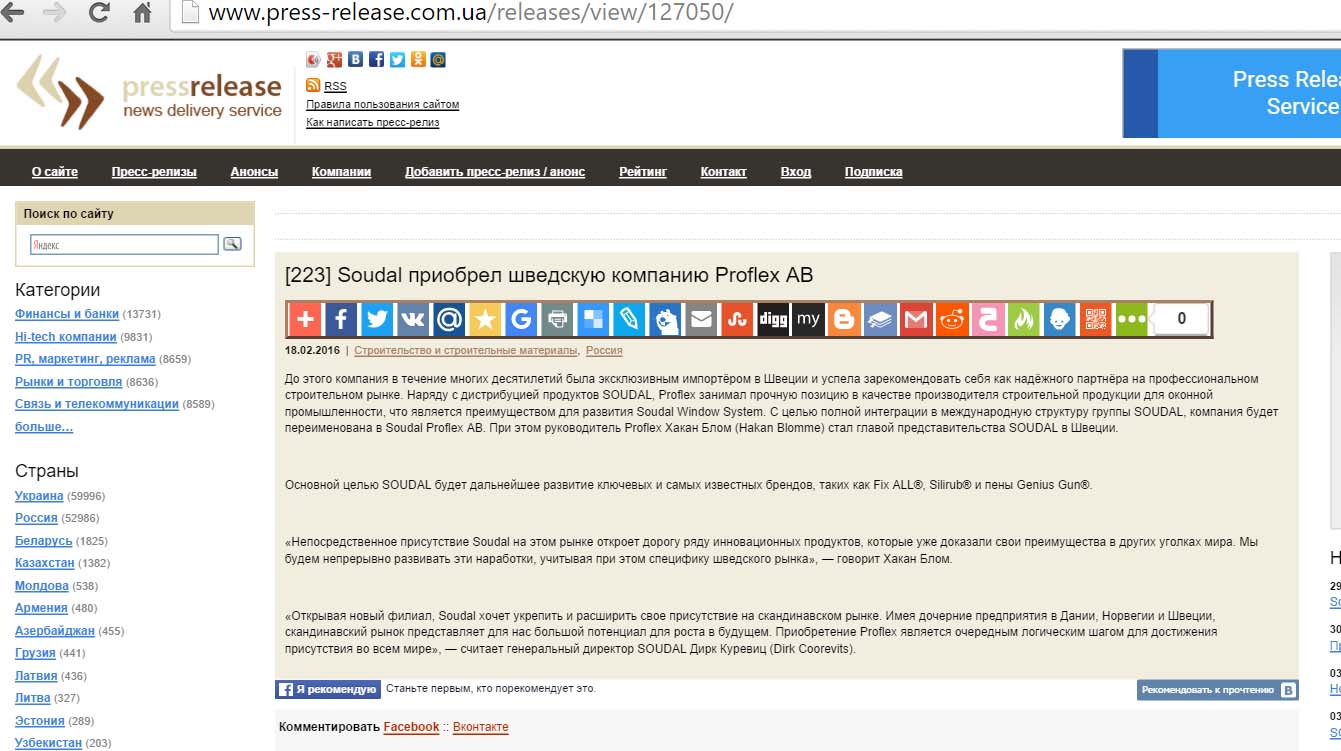Click the Odnoklassniki icon in the site header
This screenshot has width=1341, height=751.
coord(418,60)
